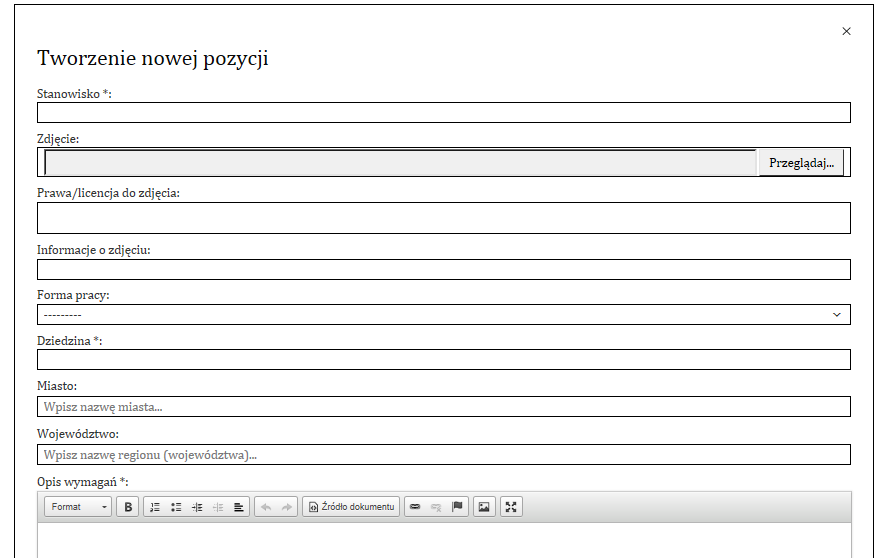The image size is (886, 558).
Task: Click into the Dziedzina field
Action: [x=443, y=360]
